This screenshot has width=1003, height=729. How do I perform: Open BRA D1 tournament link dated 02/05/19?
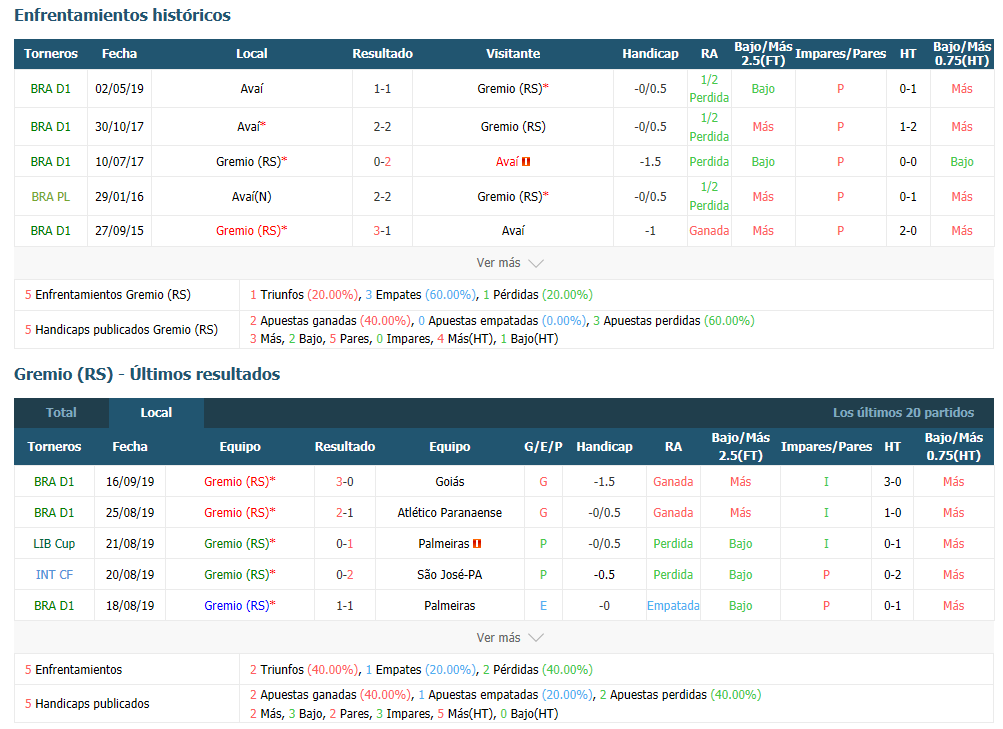point(51,89)
